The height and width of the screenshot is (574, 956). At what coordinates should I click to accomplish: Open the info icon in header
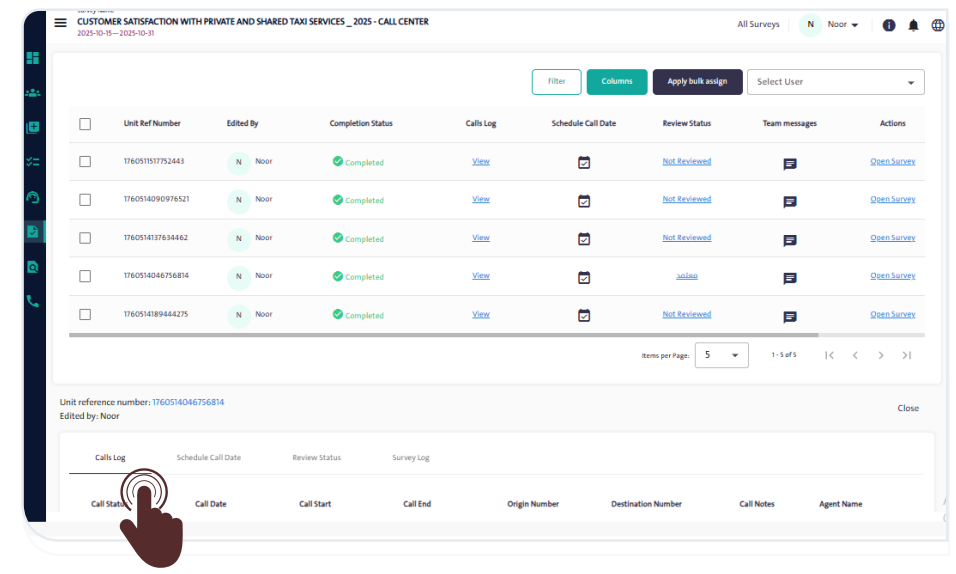tap(889, 25)
